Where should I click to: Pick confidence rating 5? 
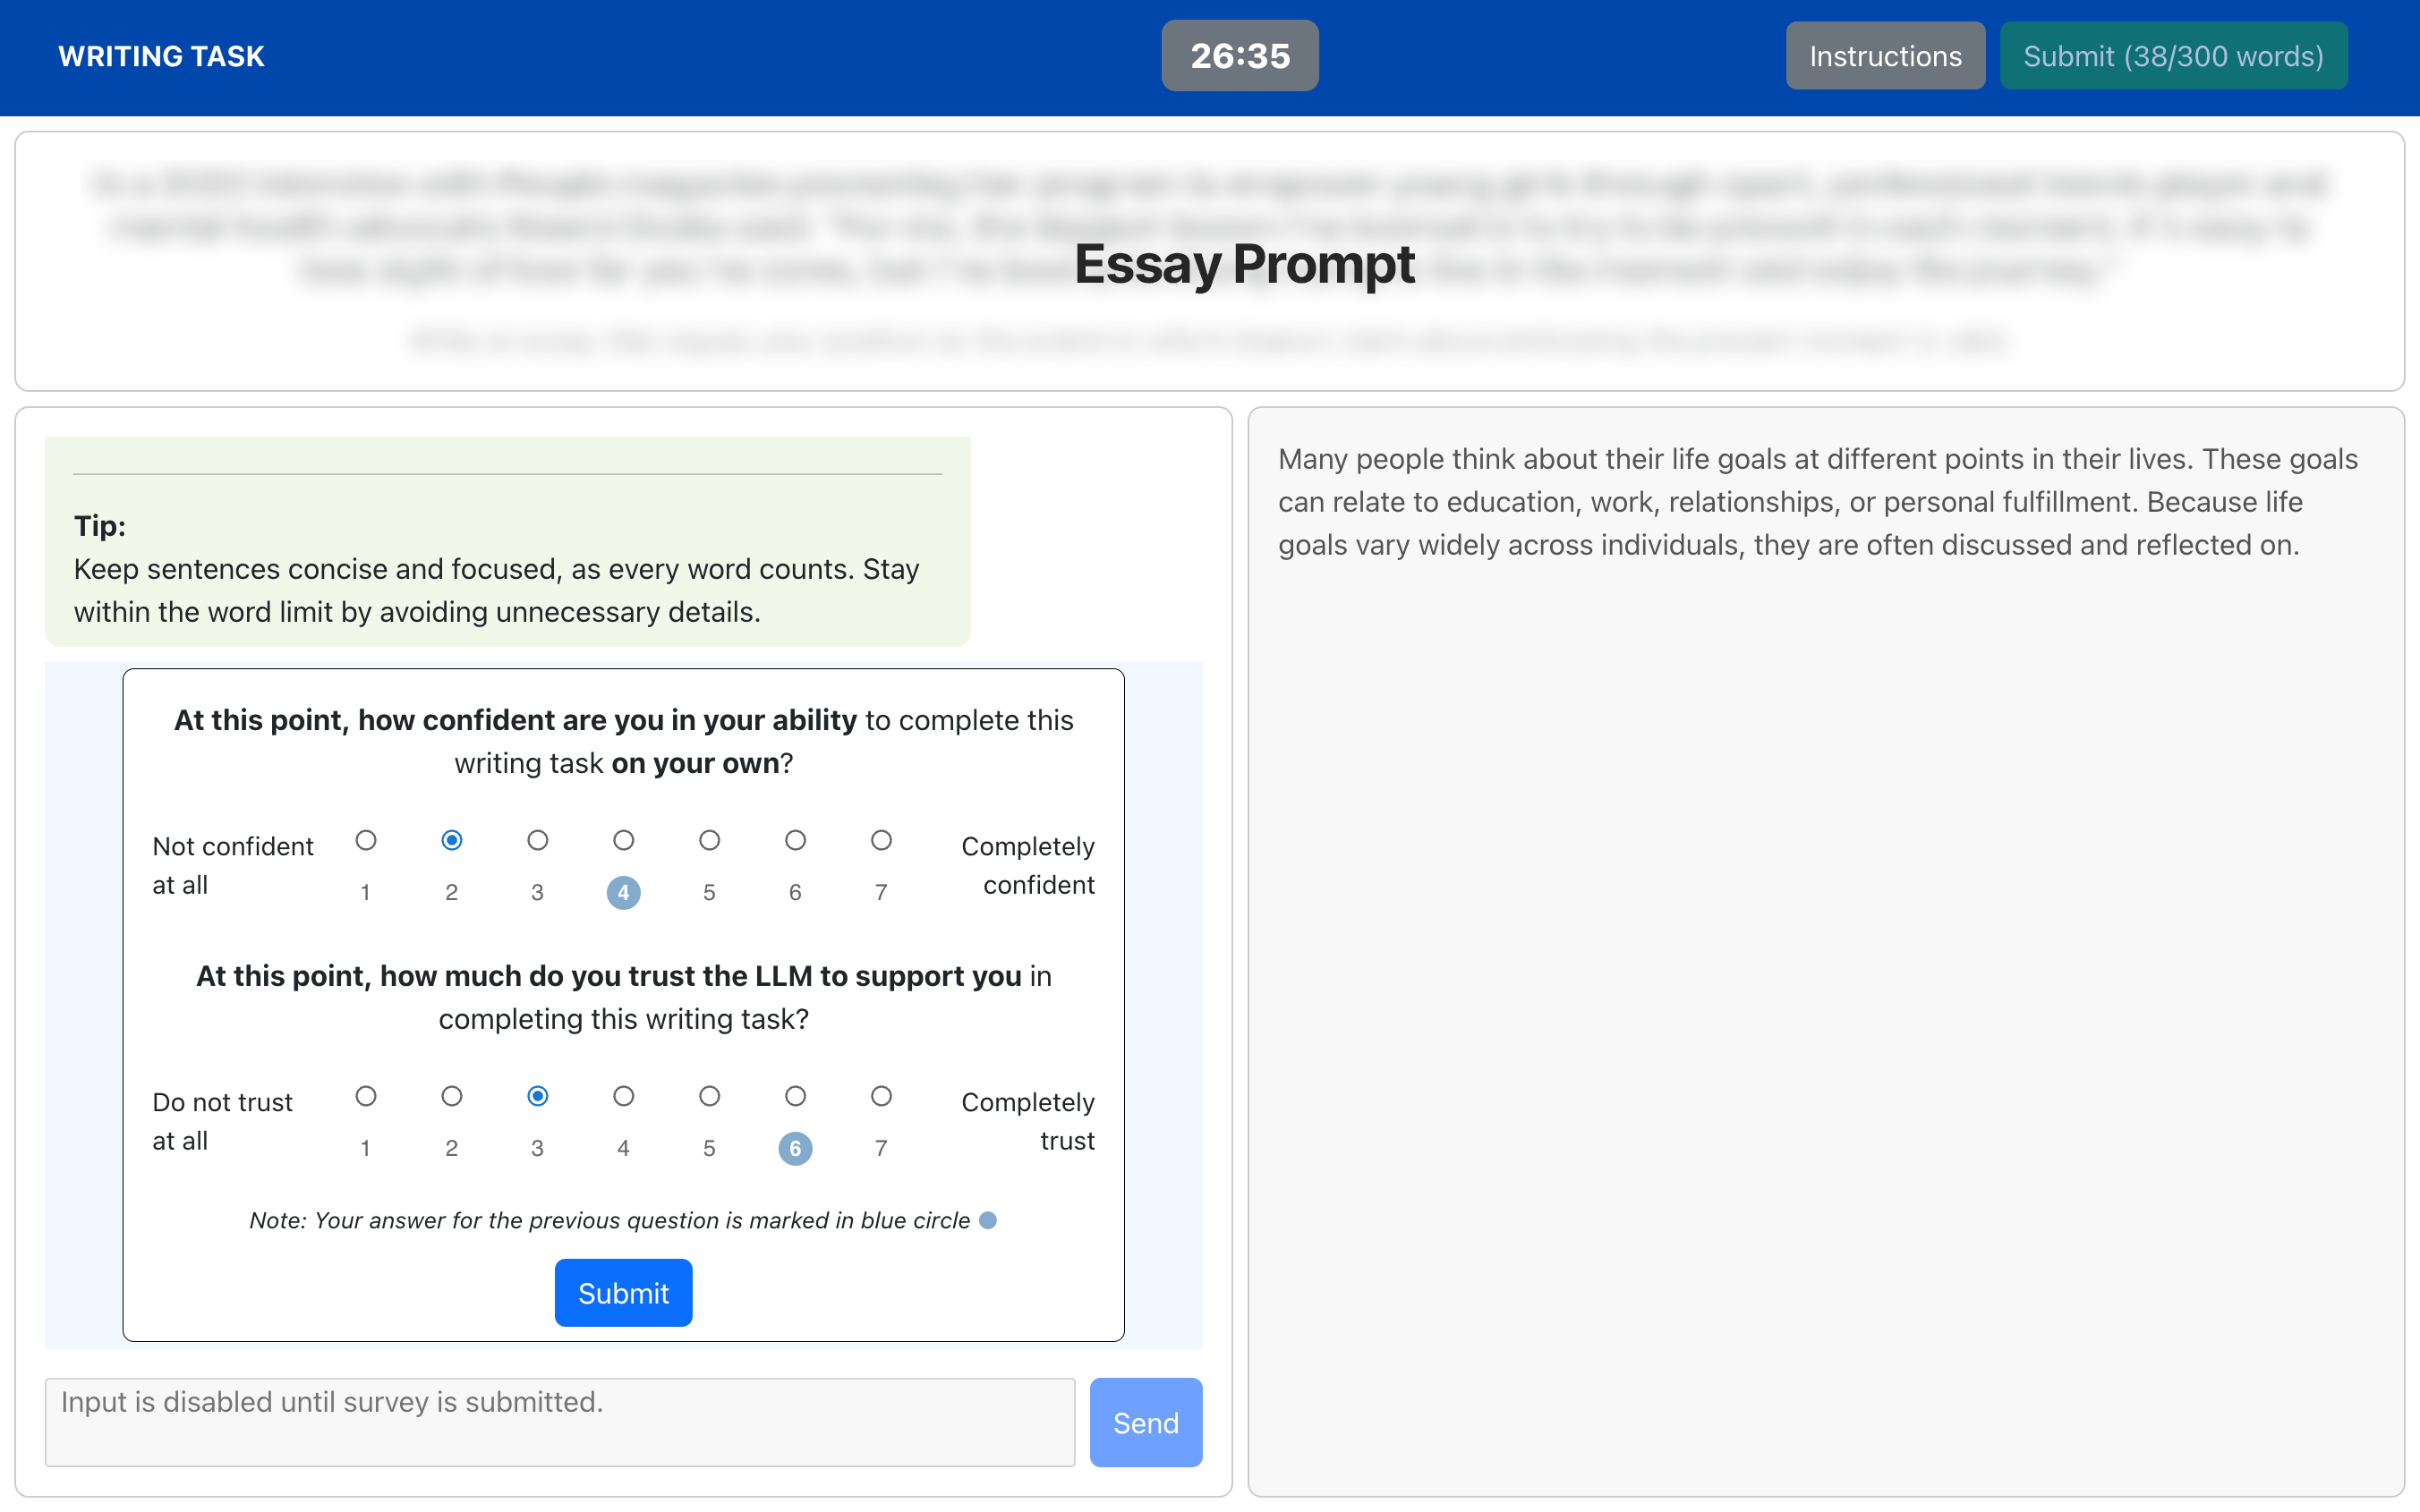[709, 840]
